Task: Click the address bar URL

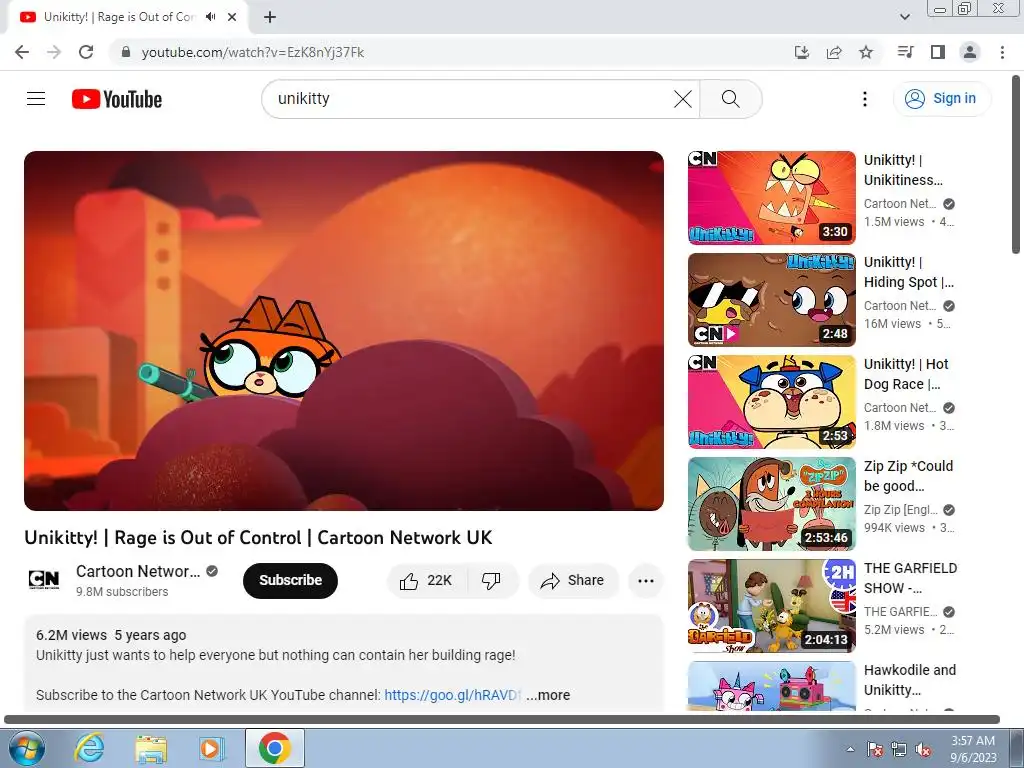Action: coord(253,52)
